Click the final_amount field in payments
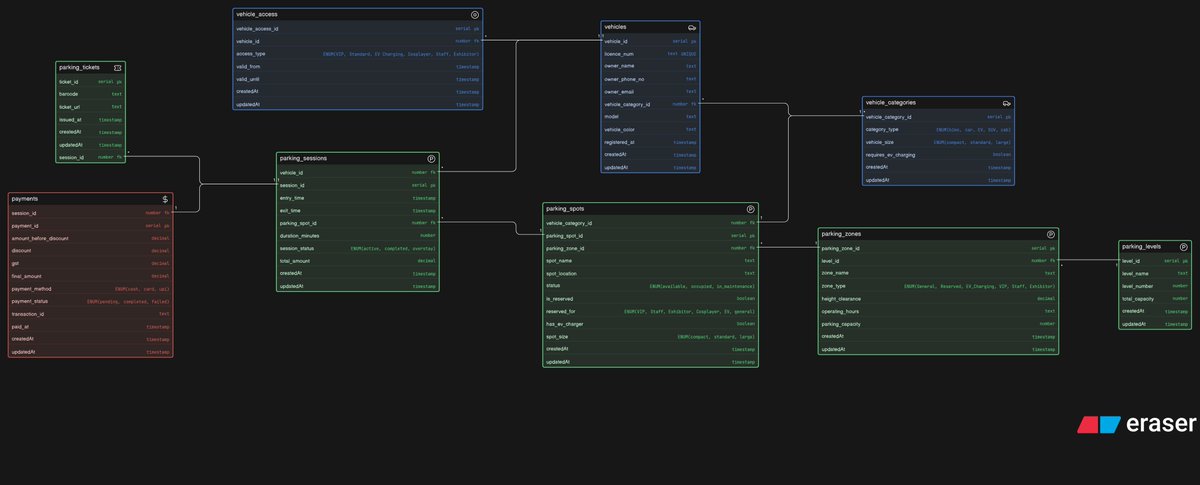 (90, 276)
